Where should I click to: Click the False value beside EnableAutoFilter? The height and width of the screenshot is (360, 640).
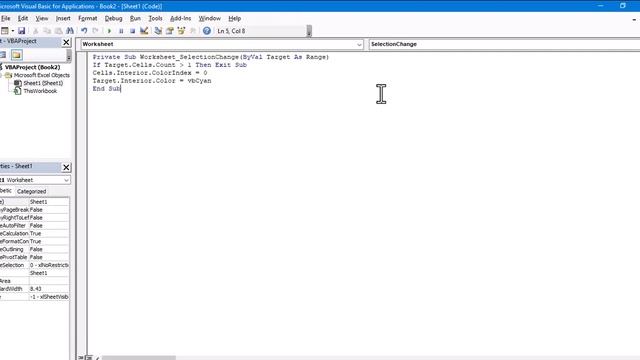(x=49, y=225)
